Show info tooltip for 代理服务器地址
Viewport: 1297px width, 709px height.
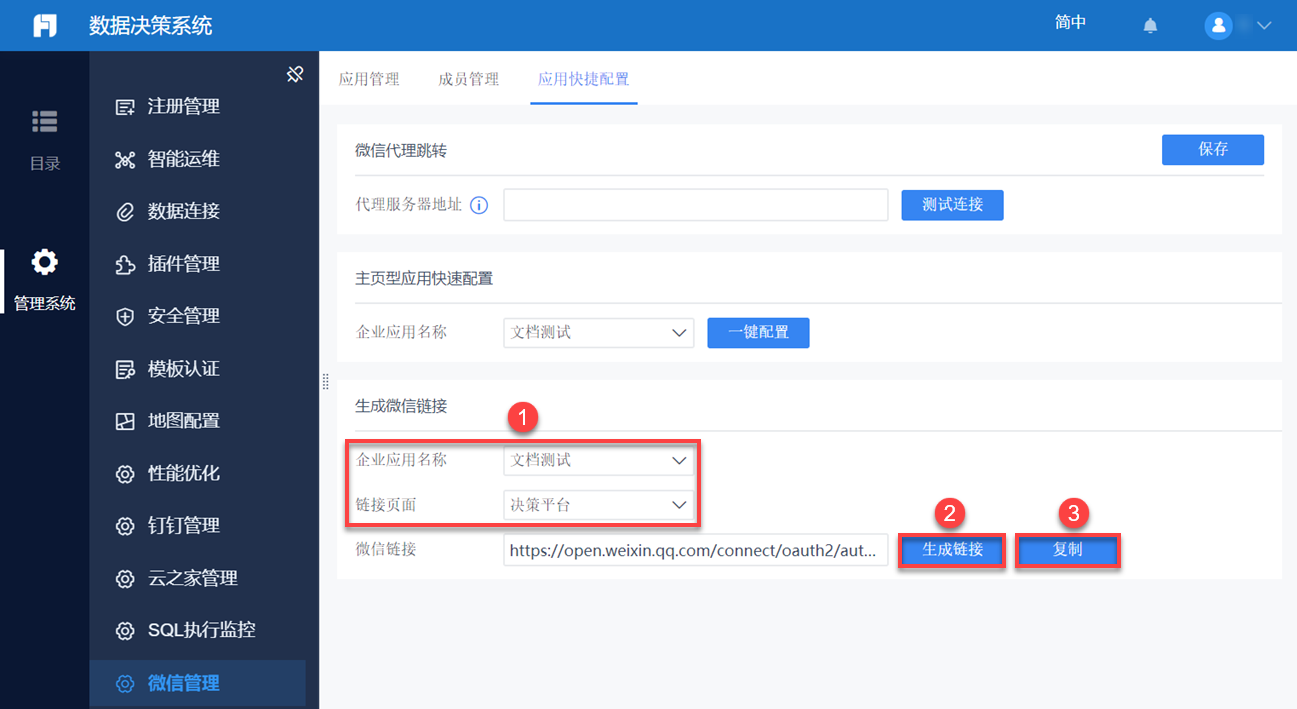[x=479, y=205]
